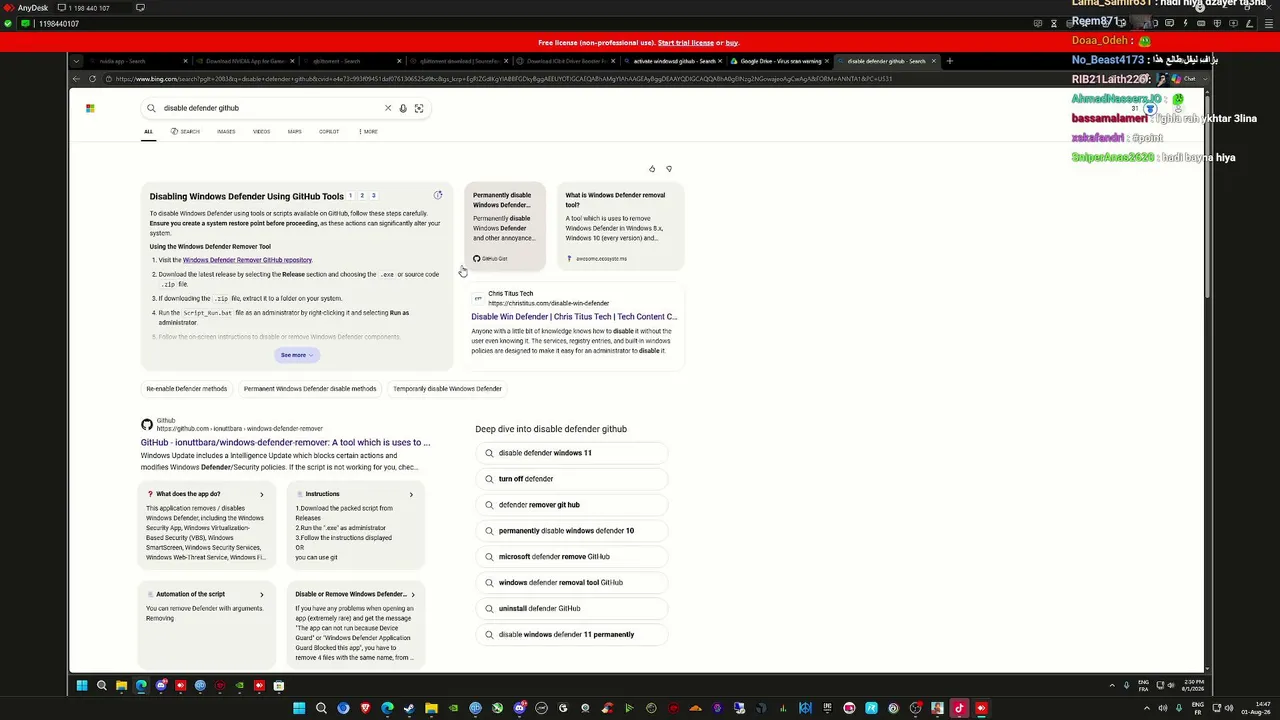
Task: Open the Disable Win Defender Chris Titus Tech link
Action: 574,317
